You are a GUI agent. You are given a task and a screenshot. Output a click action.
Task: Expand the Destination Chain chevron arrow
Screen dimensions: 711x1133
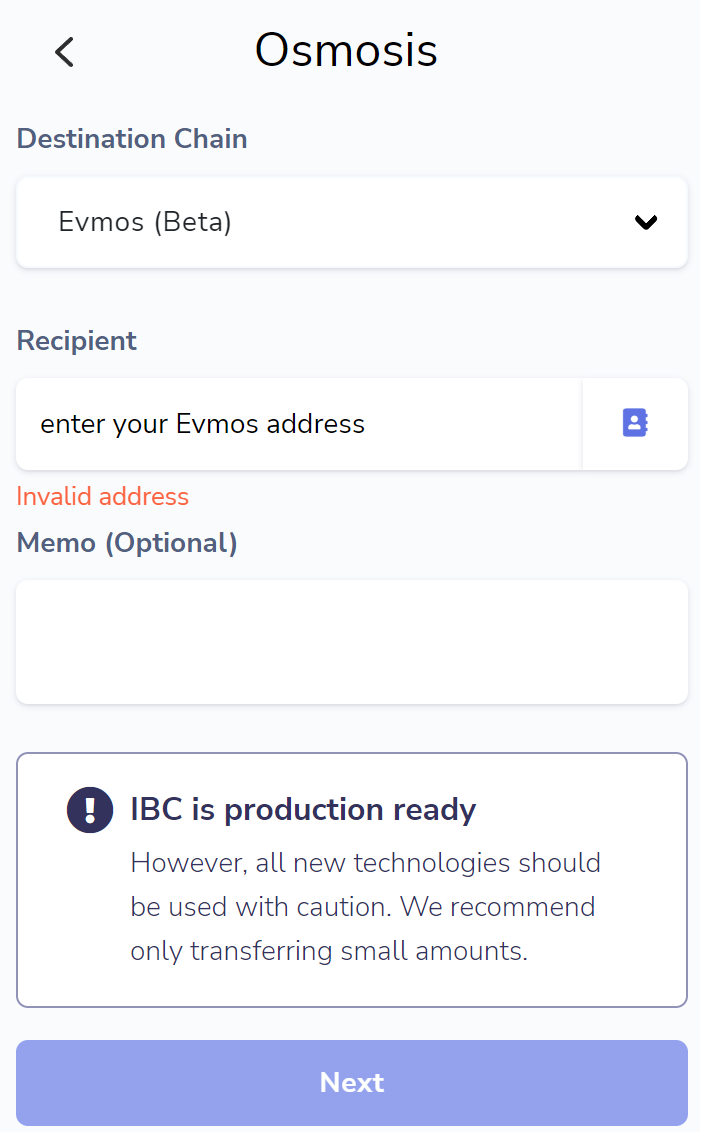pyautogui.click(x=646, y=223)
